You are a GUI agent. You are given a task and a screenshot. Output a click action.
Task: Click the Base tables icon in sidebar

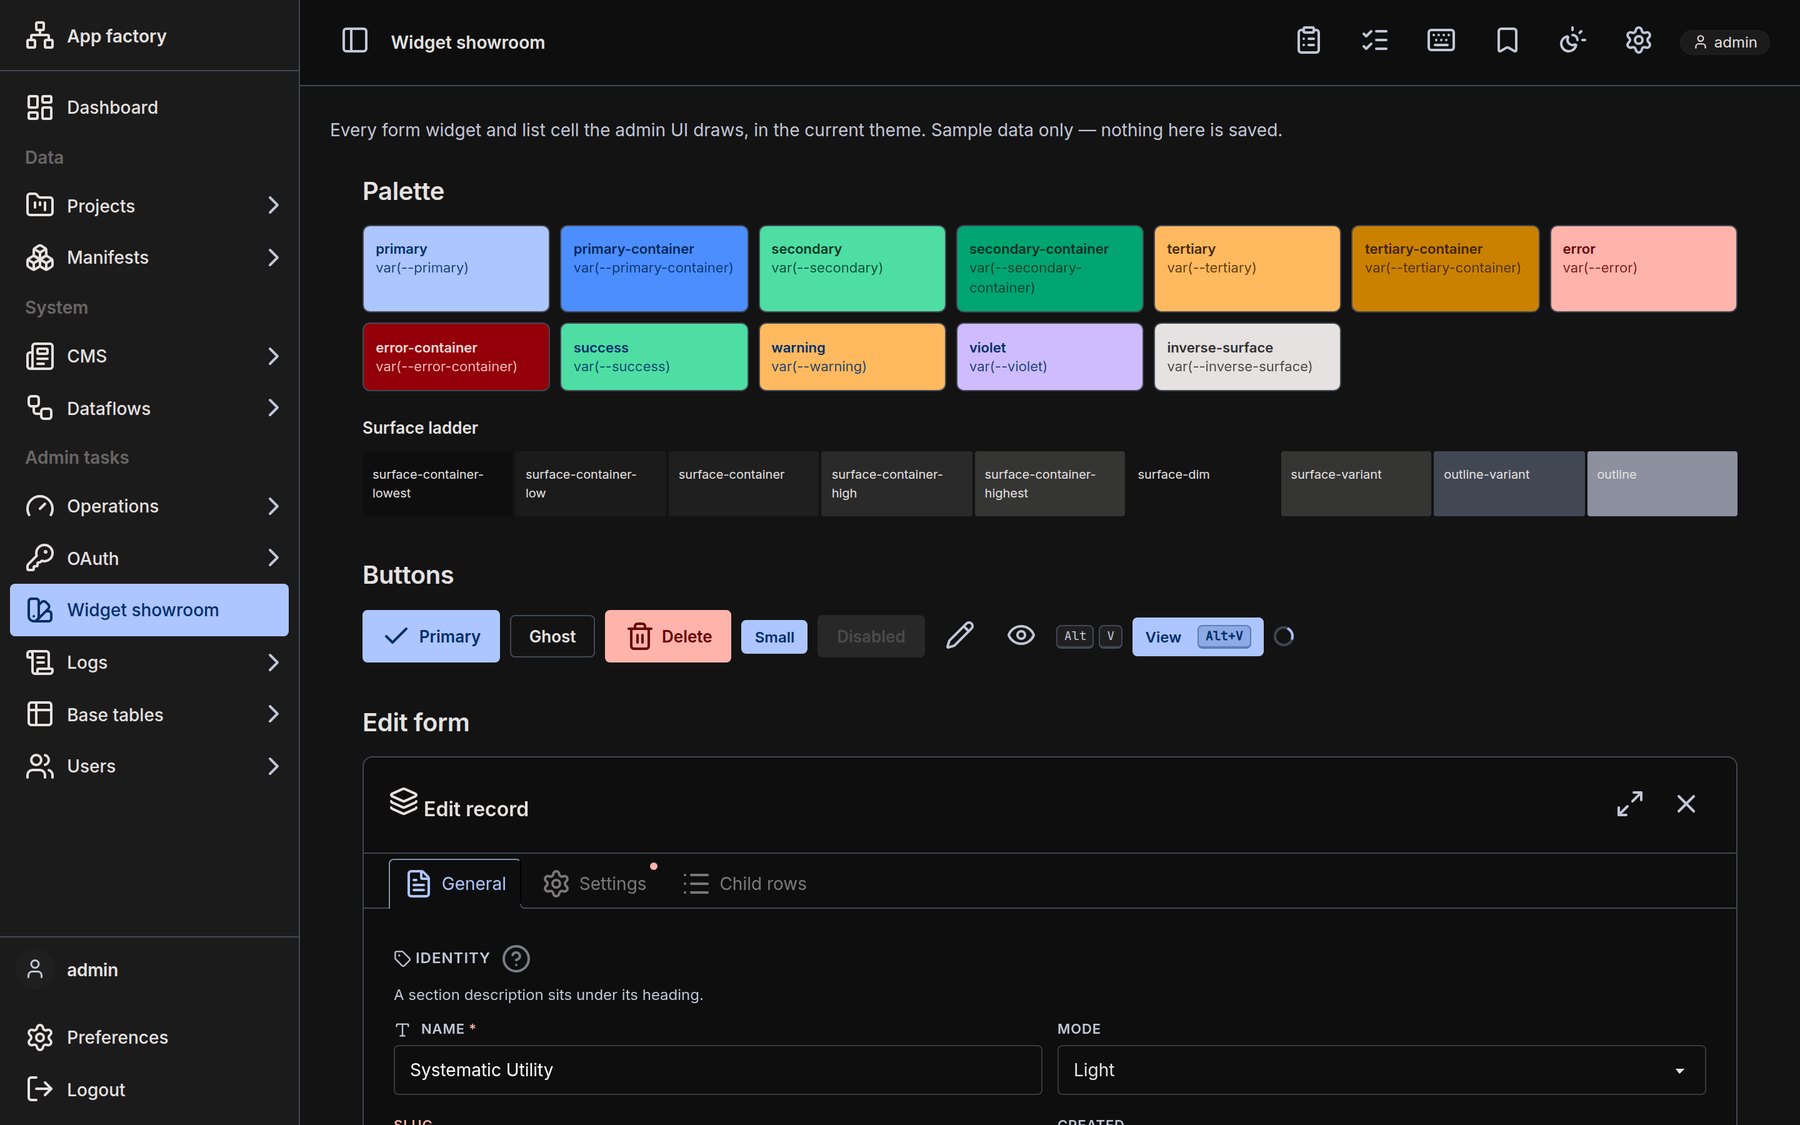pos(40,714)
